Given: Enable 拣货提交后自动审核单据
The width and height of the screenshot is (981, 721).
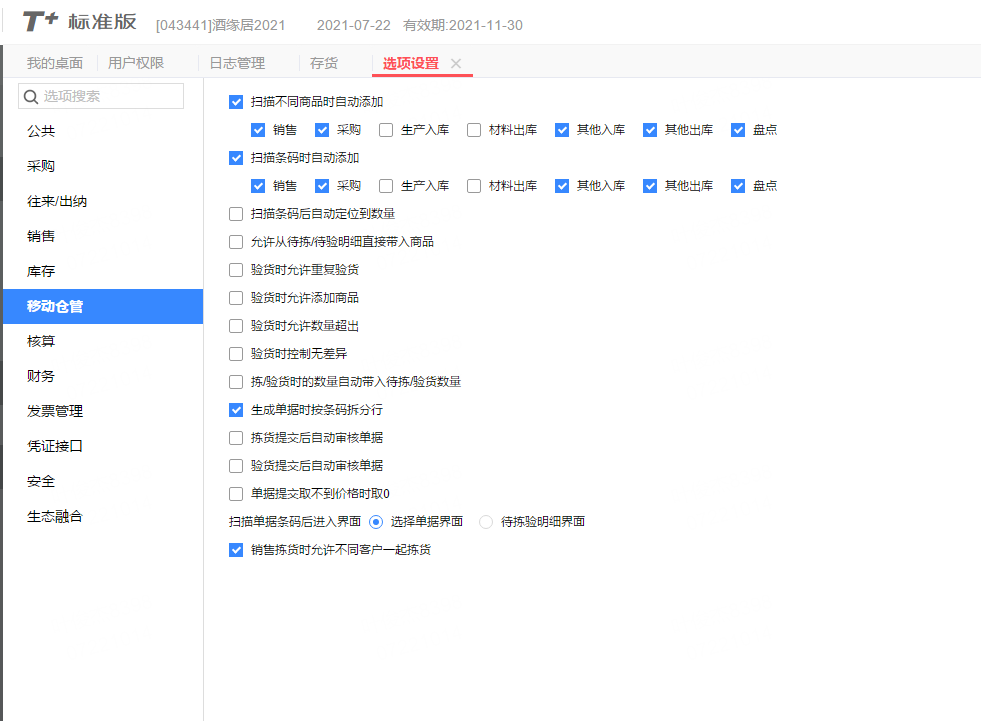Looking at the screenshot, I should pos(236,438).
